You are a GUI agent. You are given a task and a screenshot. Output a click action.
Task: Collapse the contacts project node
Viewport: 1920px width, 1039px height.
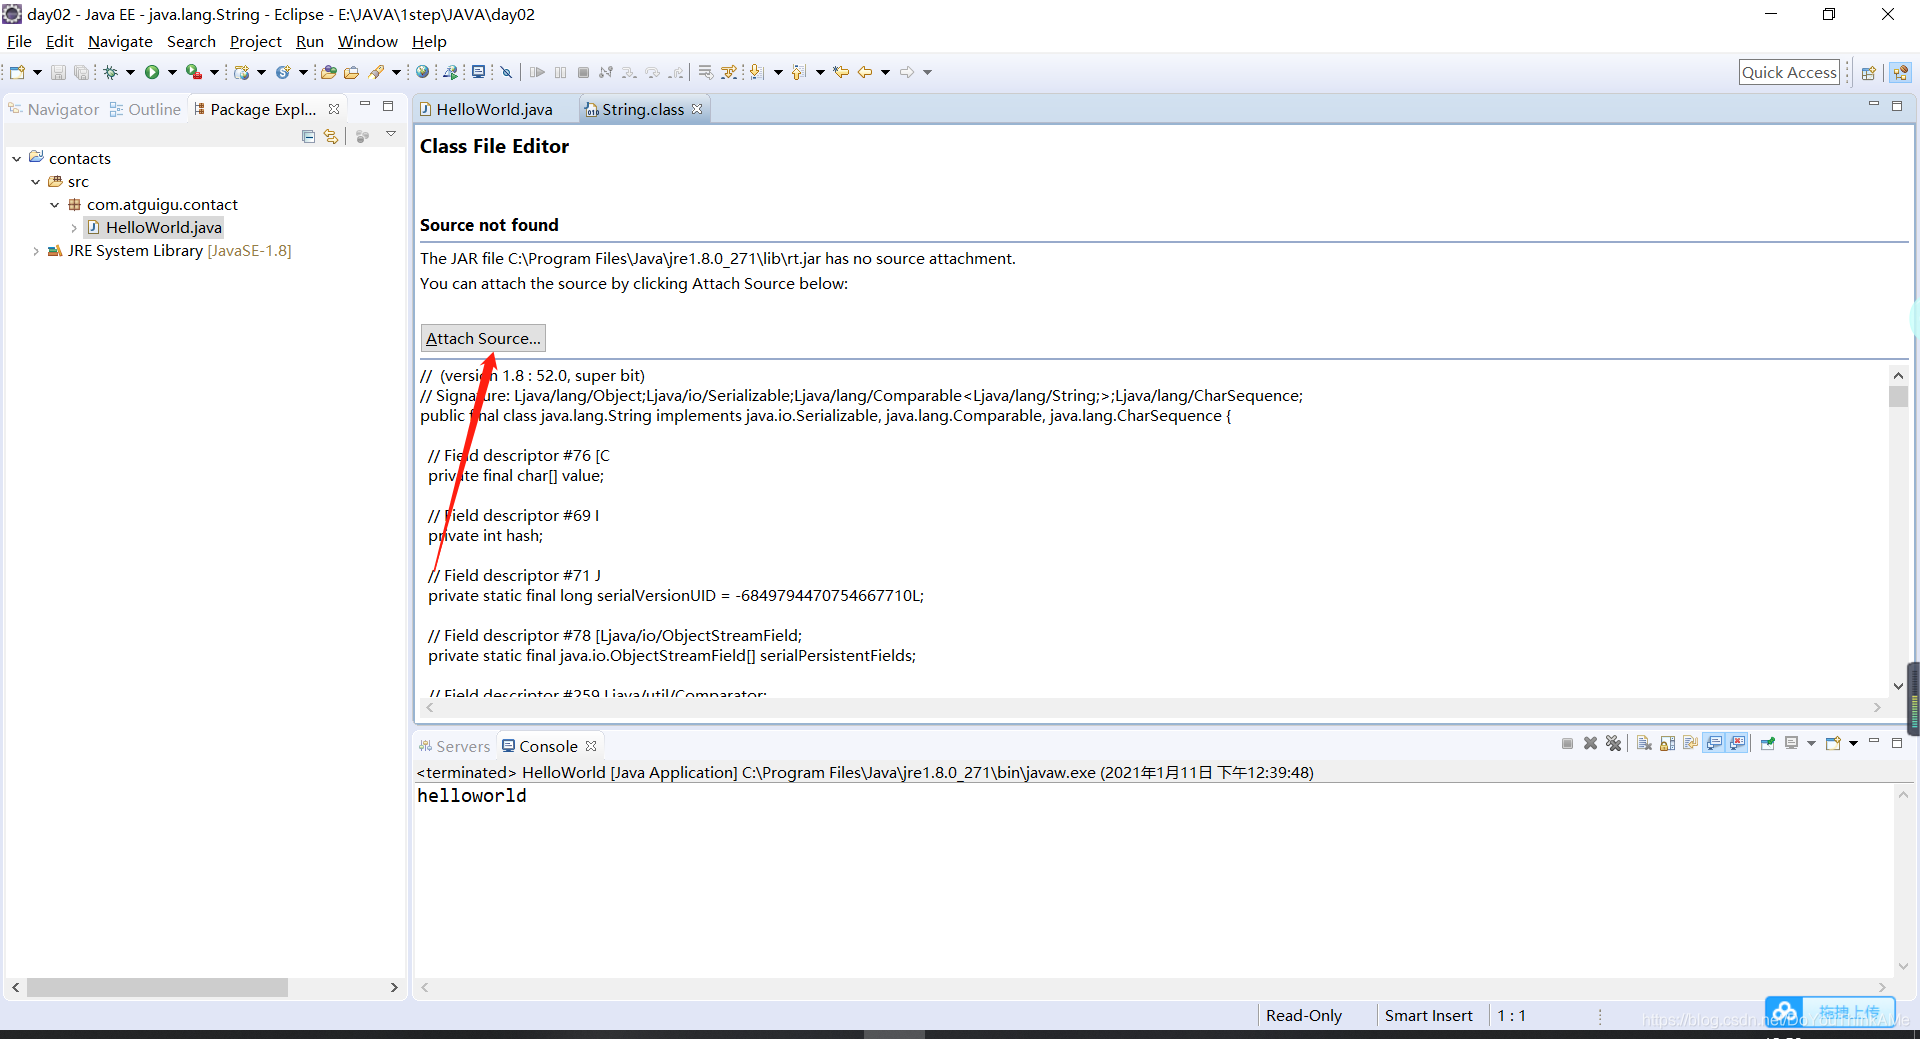[16, 159]
